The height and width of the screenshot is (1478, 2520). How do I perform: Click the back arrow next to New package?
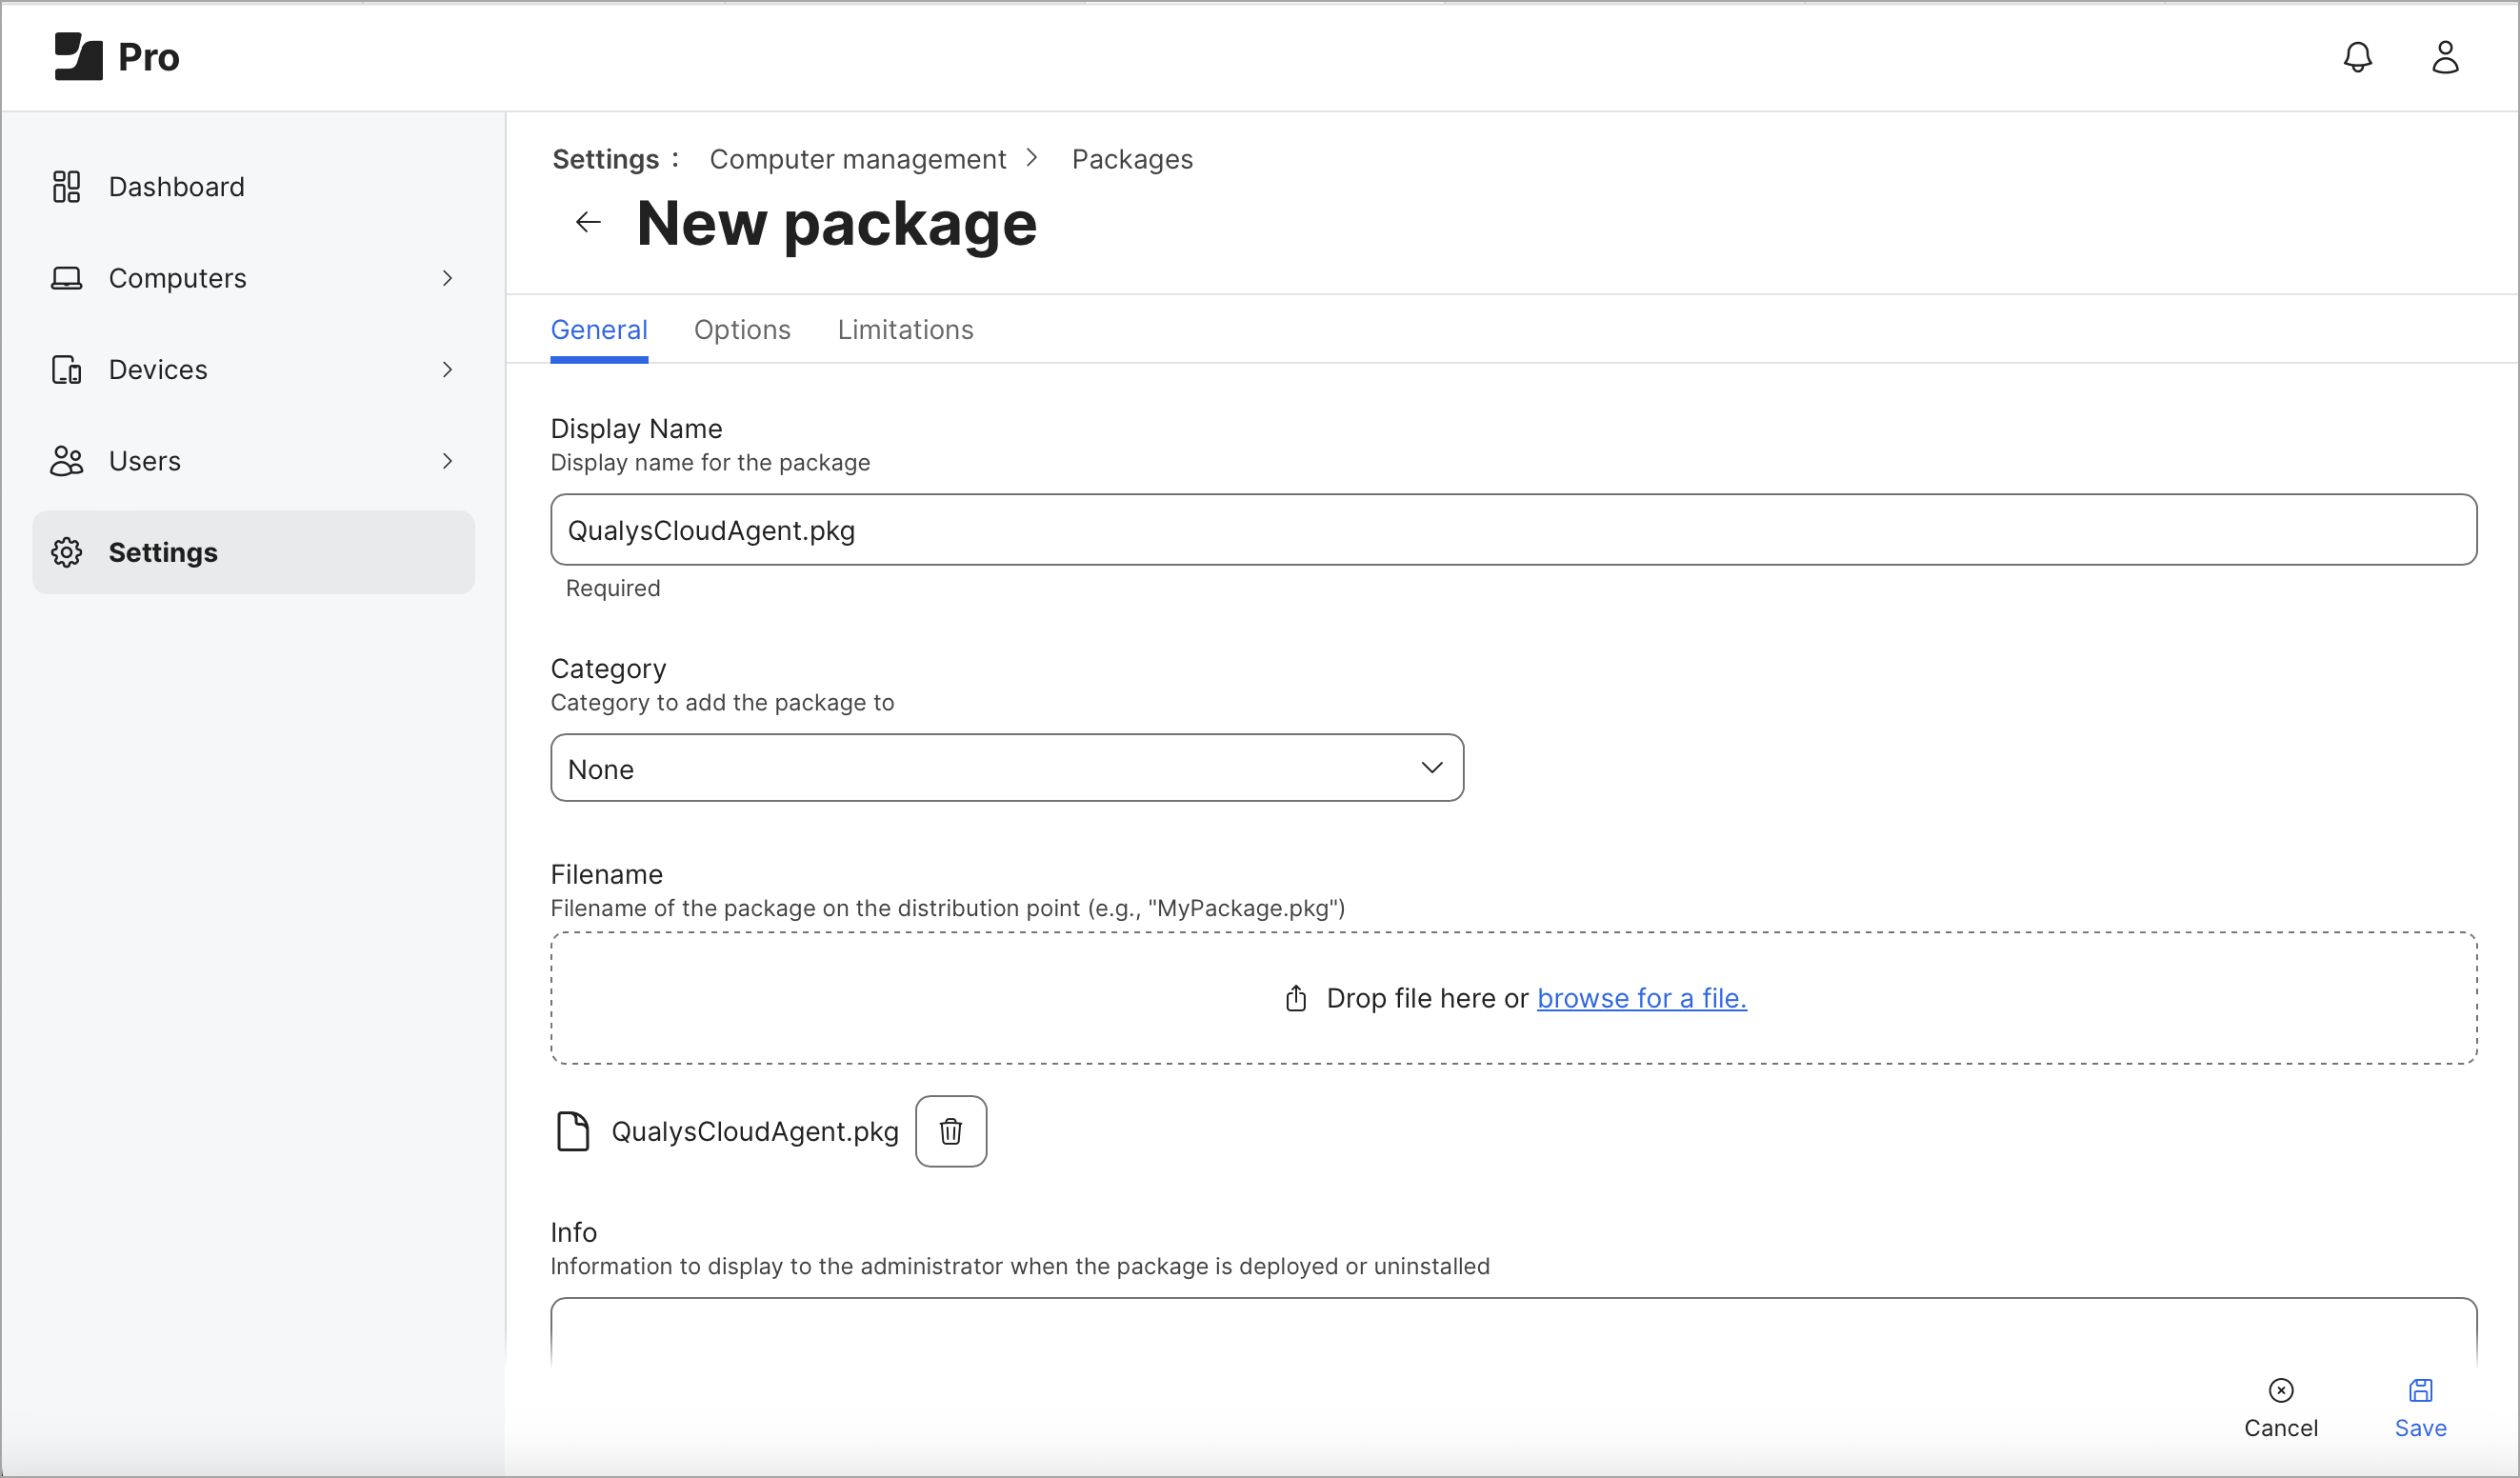click(588, 222)
